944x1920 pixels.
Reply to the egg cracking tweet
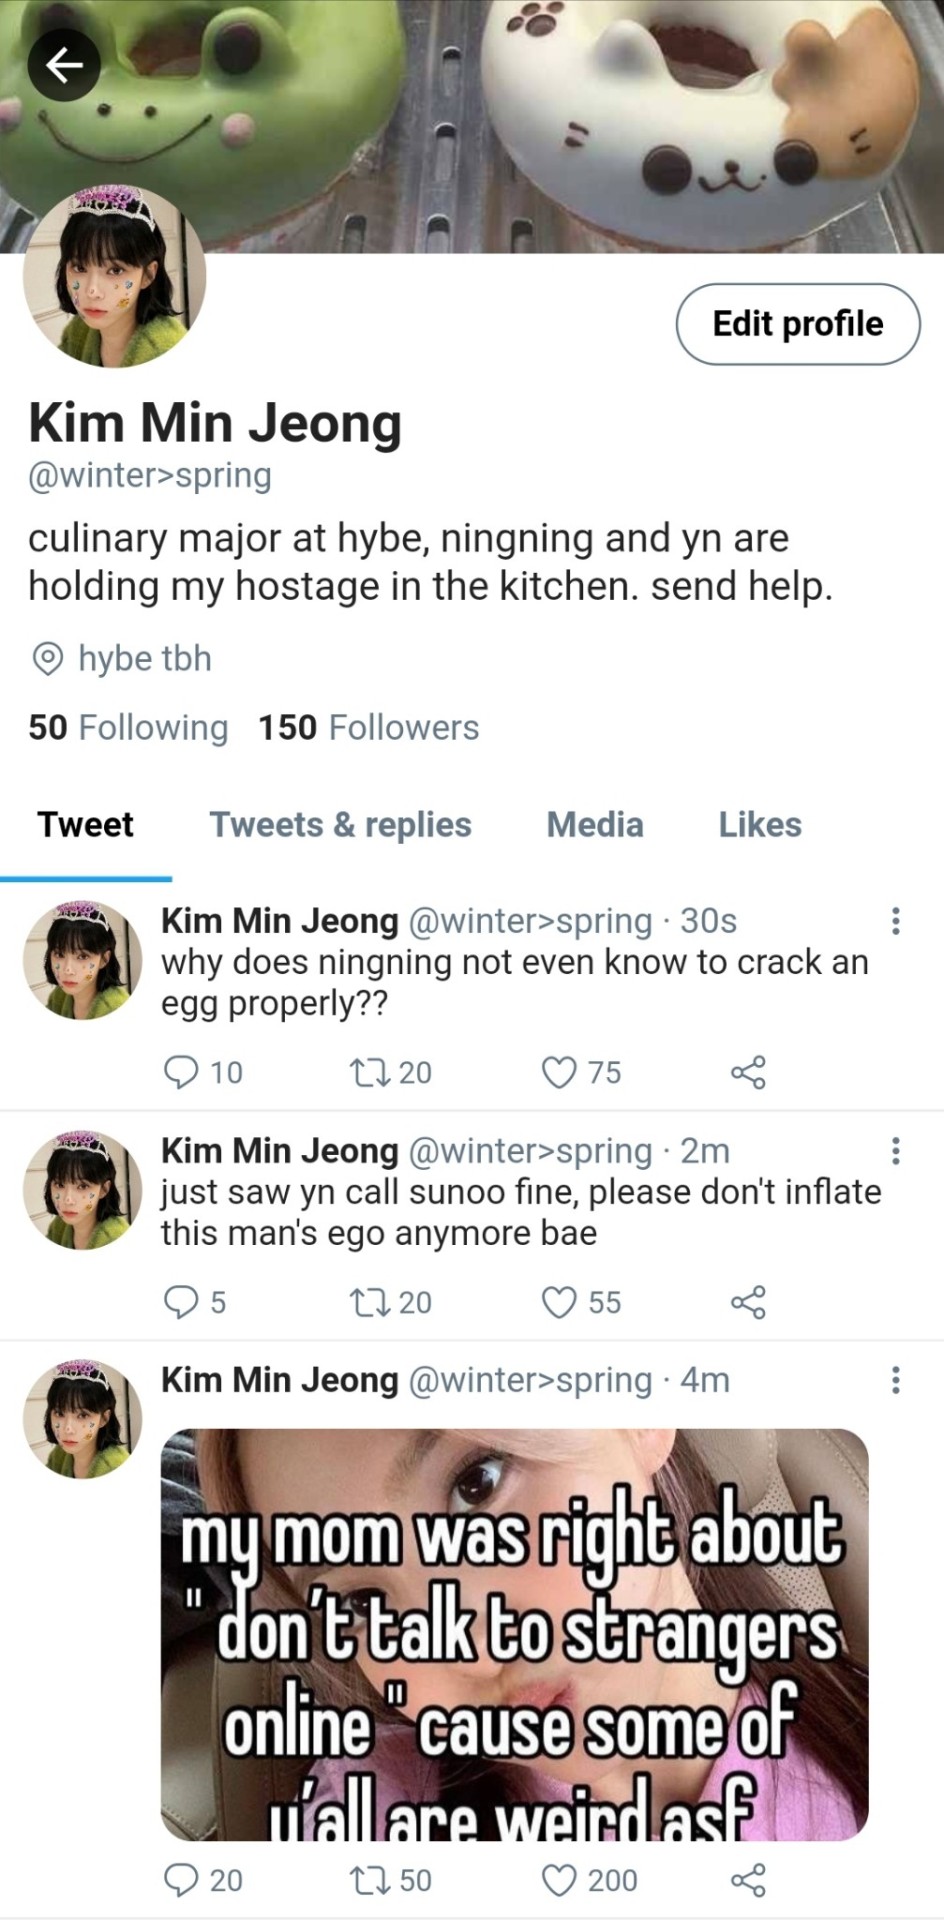[x=181, y=1072]
